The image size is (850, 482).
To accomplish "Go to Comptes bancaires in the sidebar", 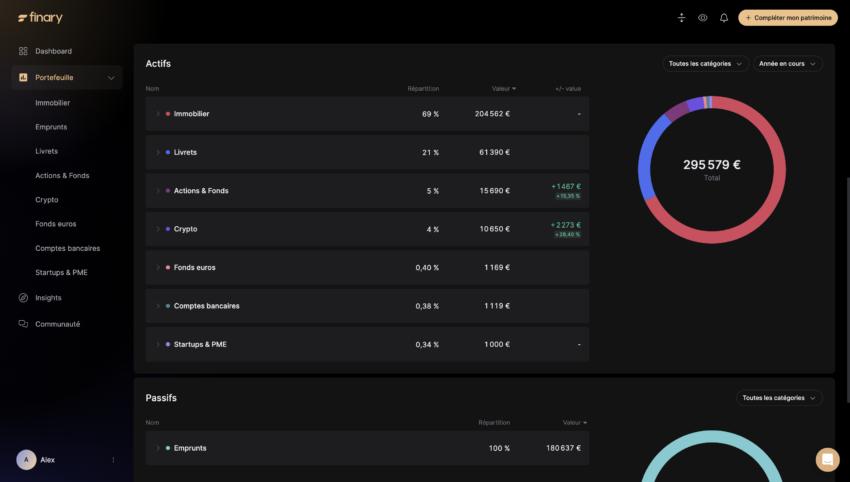I will (67, 248).
